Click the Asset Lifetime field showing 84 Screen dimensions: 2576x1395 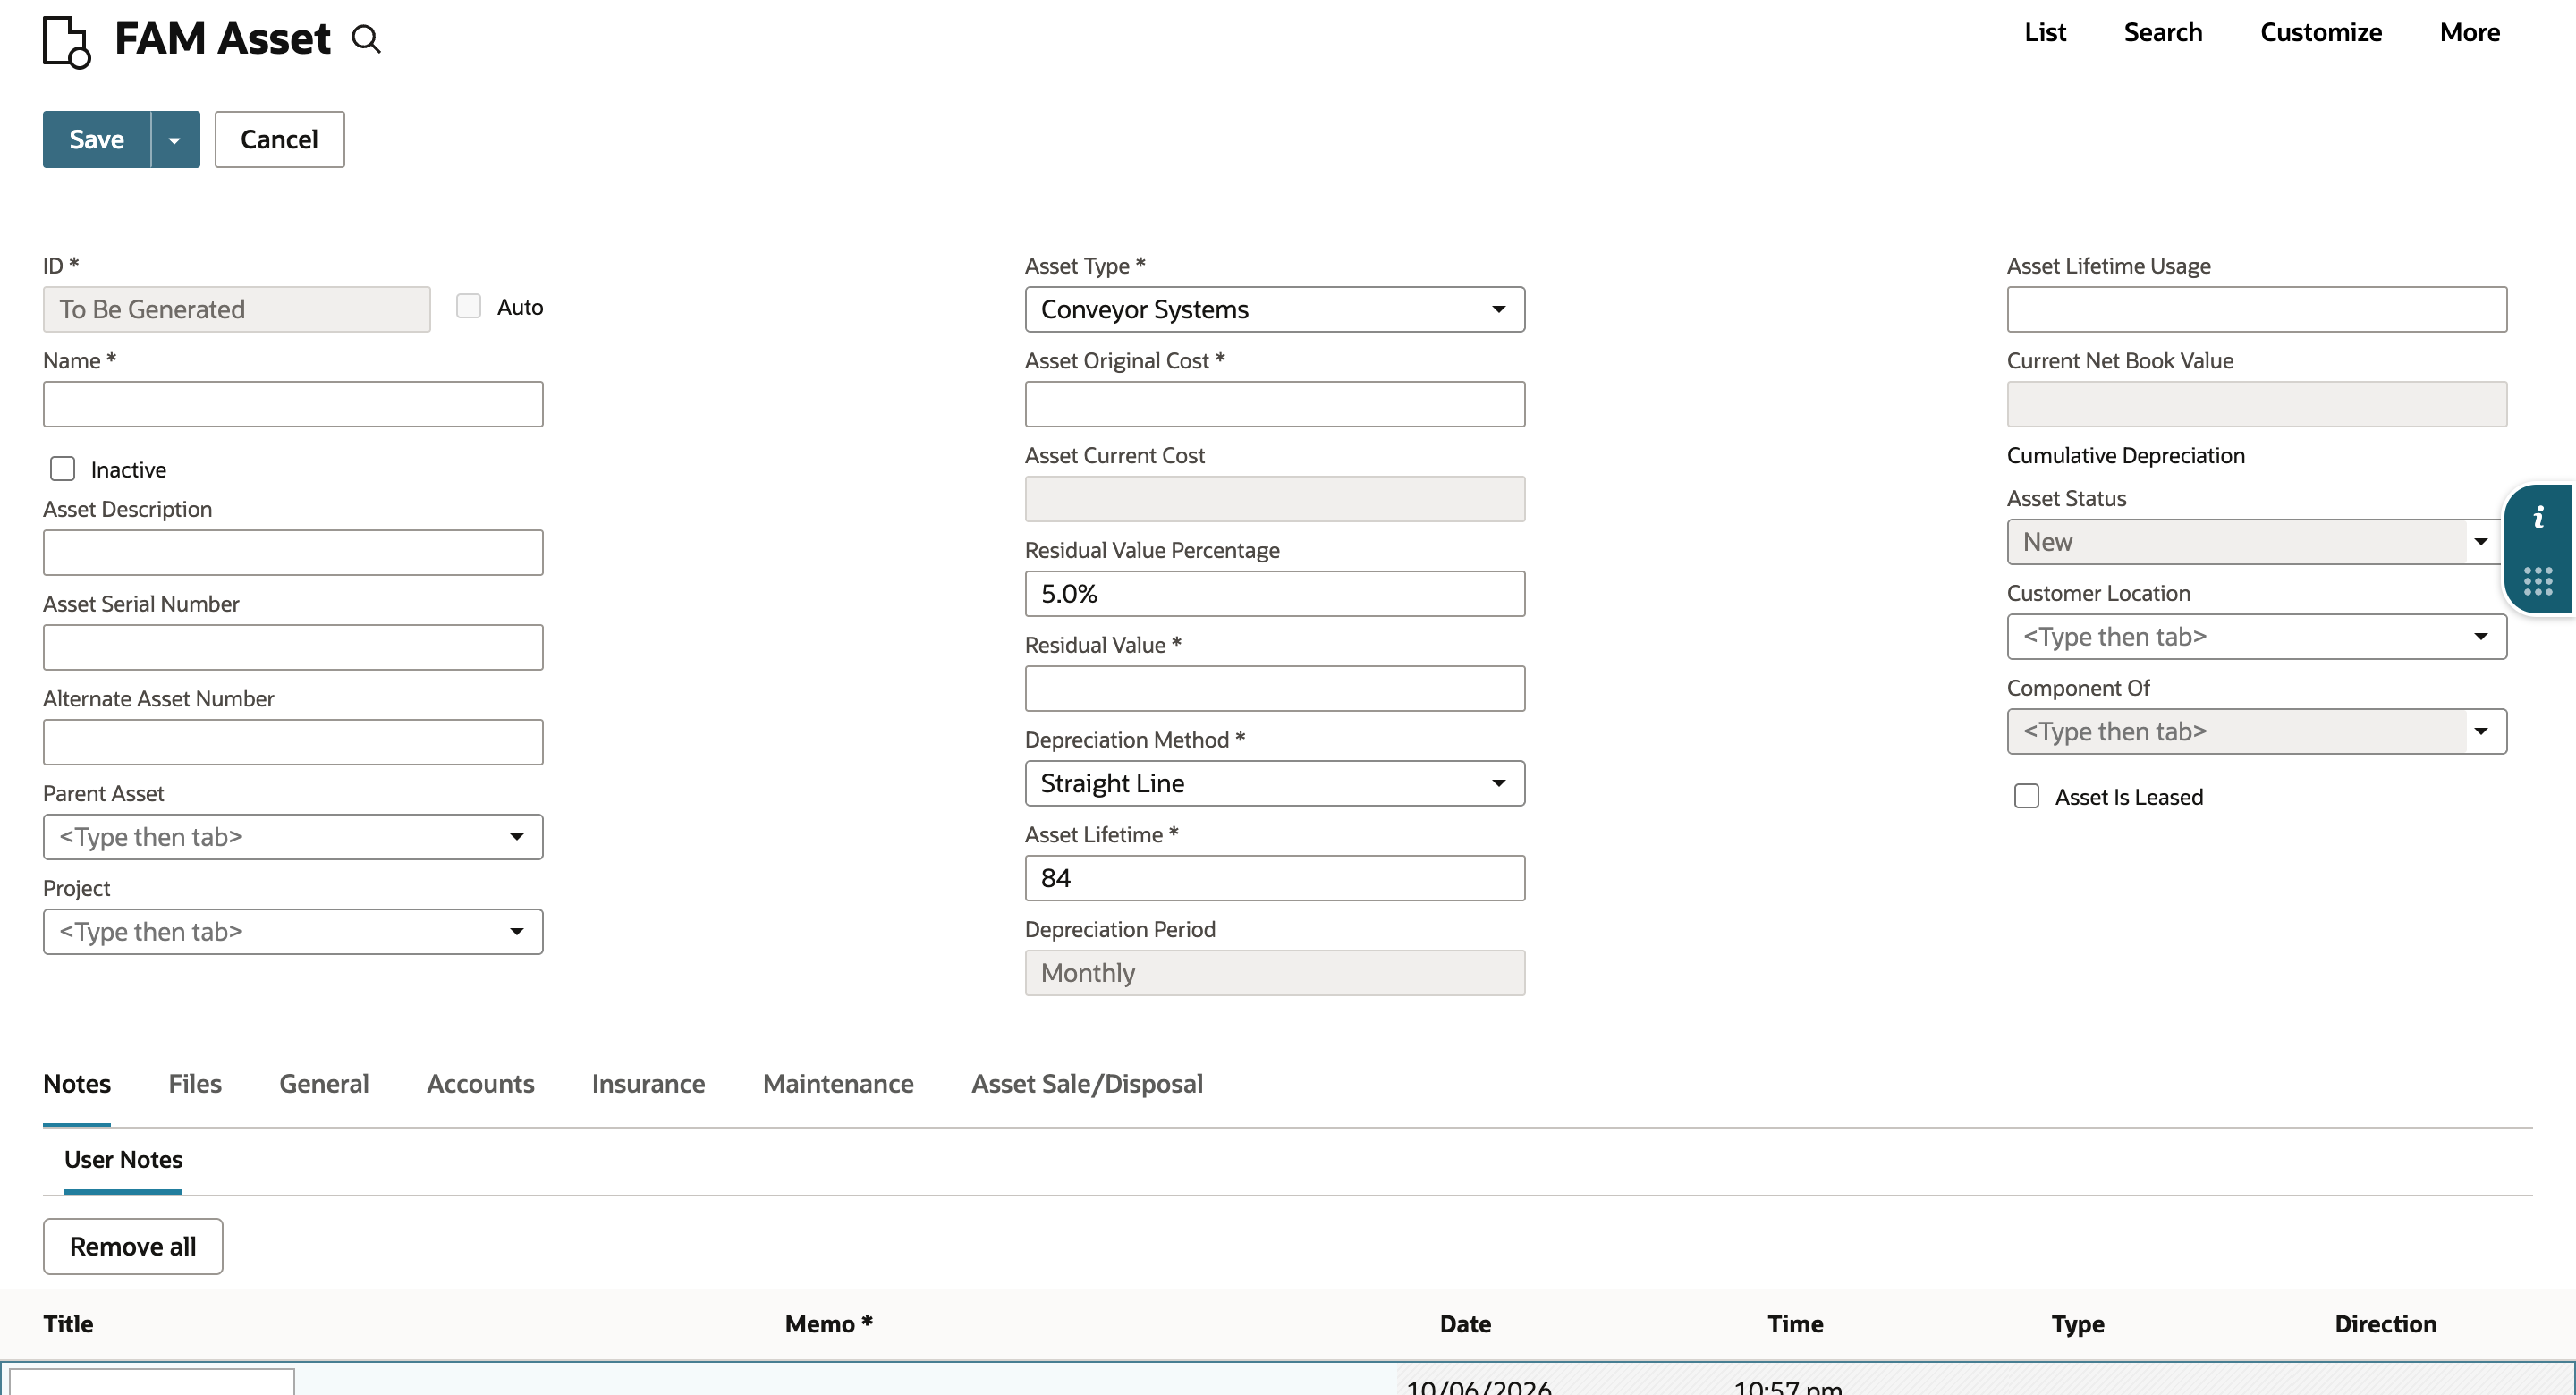pyautogui.click(x=1274, y=878)
